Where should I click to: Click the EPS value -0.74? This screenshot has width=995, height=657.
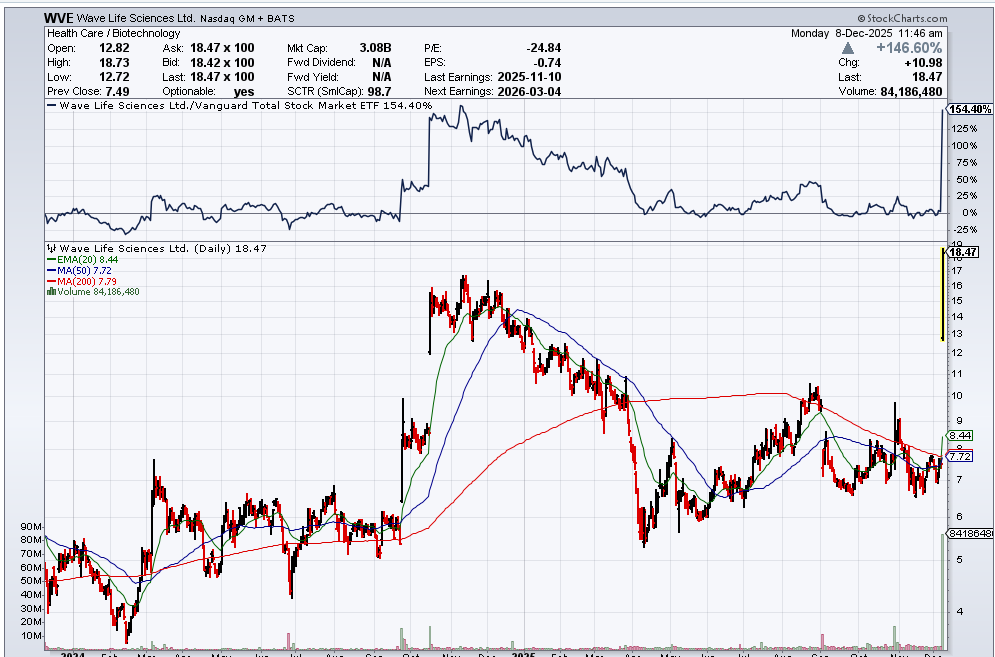(548, 62)
